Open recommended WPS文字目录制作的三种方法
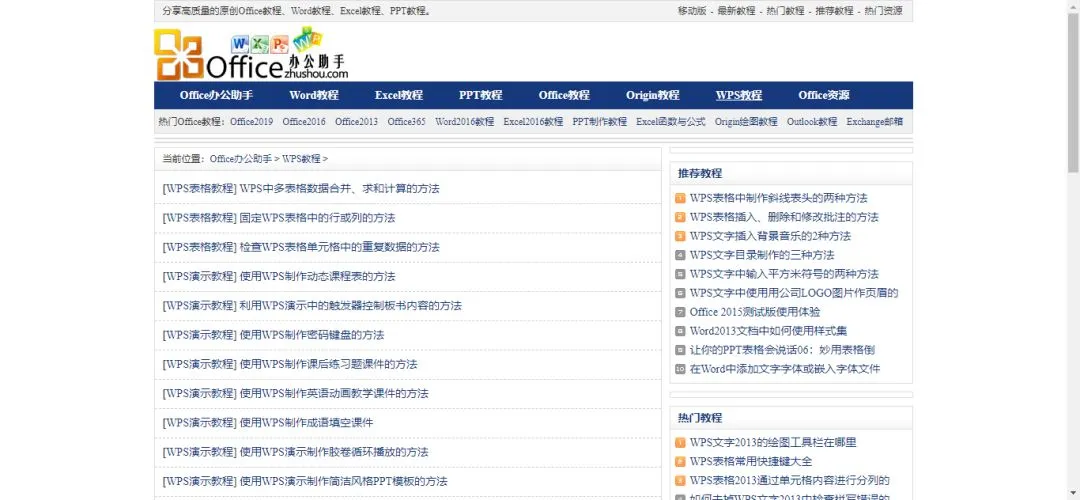Image resolution: width=1080 pixels, height=500 pixels. 762,255
